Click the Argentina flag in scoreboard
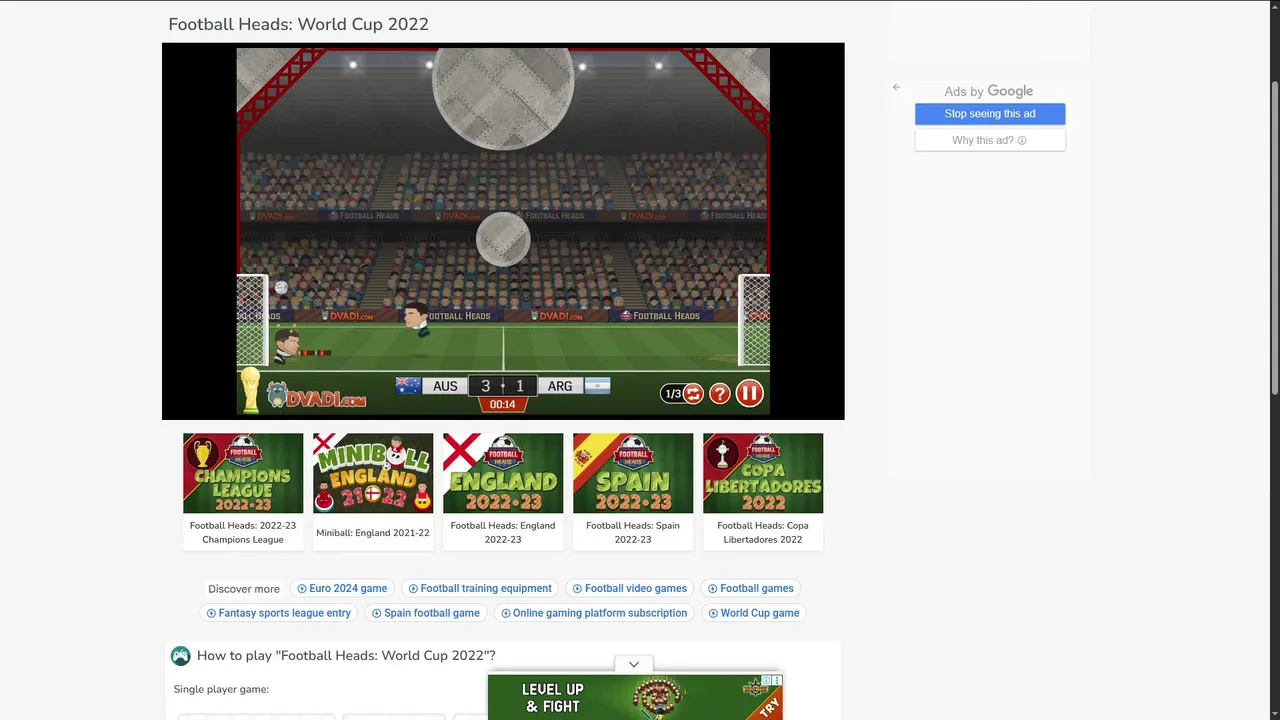Viewport: 1280px width, 720px height. tap(598, 386)
